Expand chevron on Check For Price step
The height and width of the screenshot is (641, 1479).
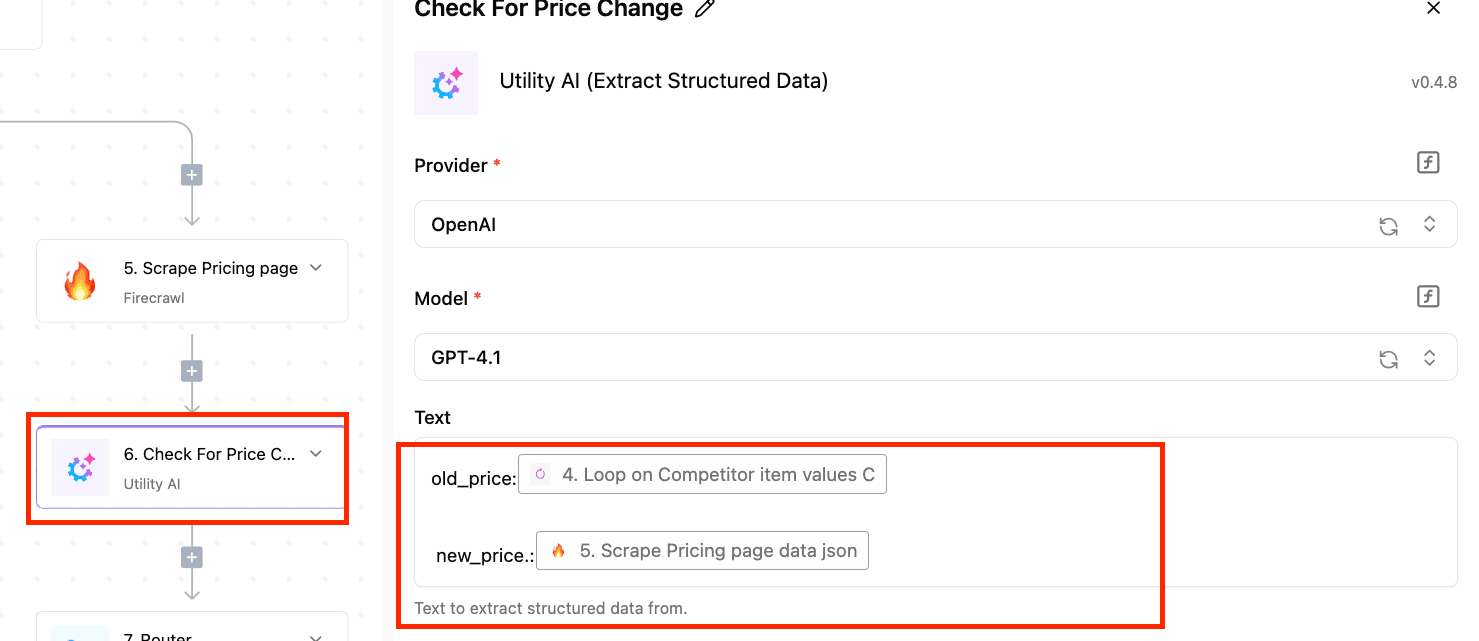pos(316,454)
